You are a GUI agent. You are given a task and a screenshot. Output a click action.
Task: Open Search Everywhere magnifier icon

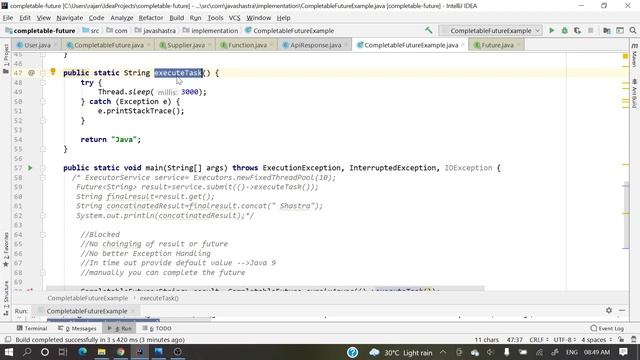(633, 30)
